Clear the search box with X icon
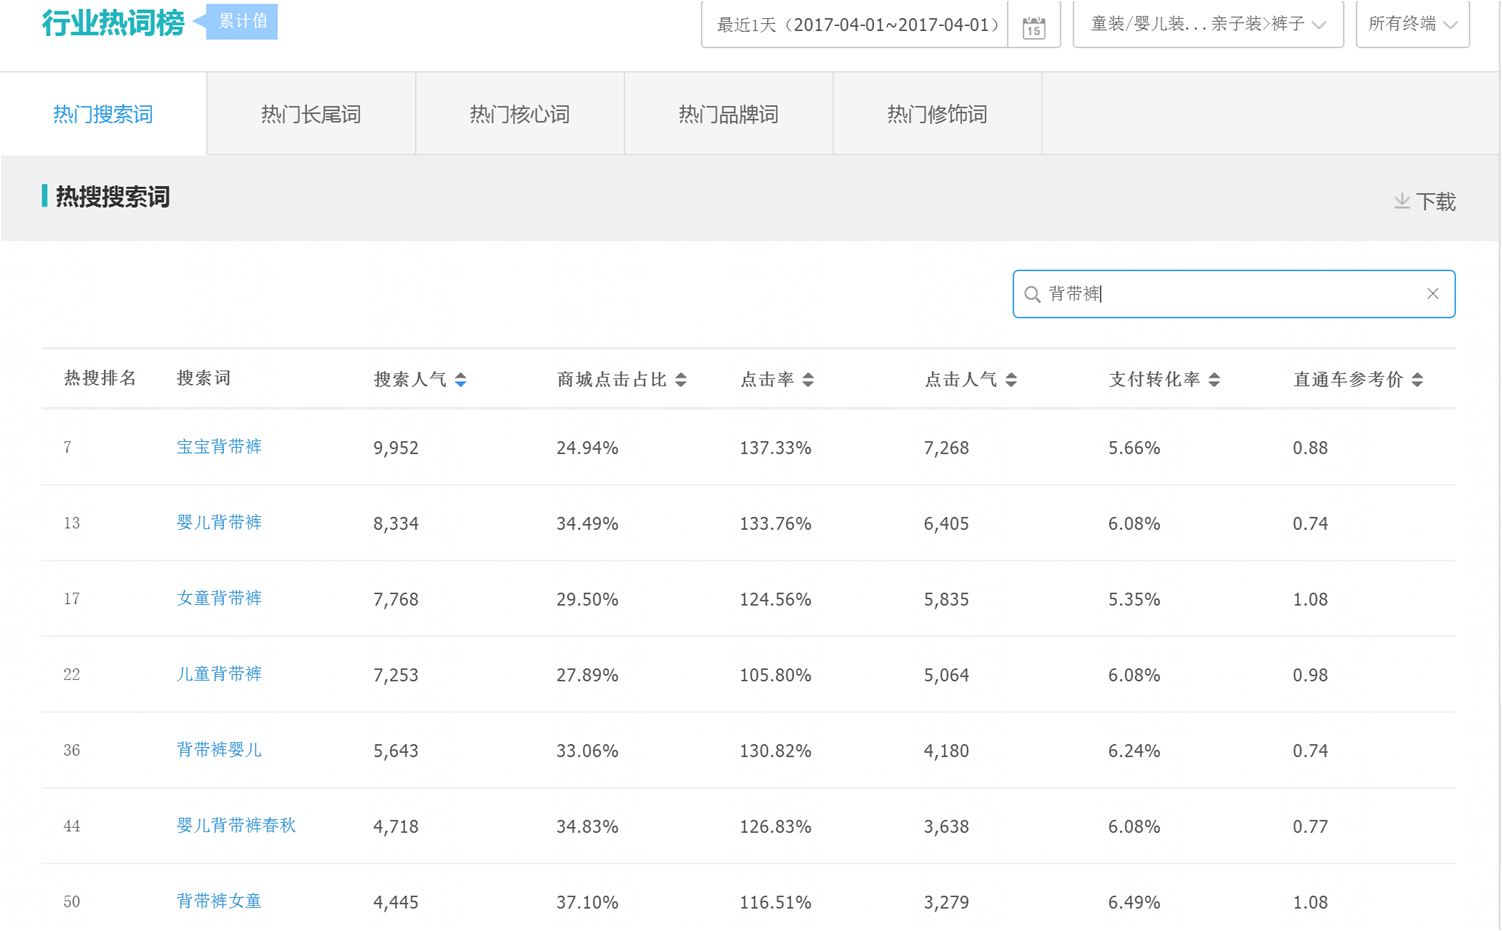This screenshot has height=931, width=1502. [x=1432, y=294]
